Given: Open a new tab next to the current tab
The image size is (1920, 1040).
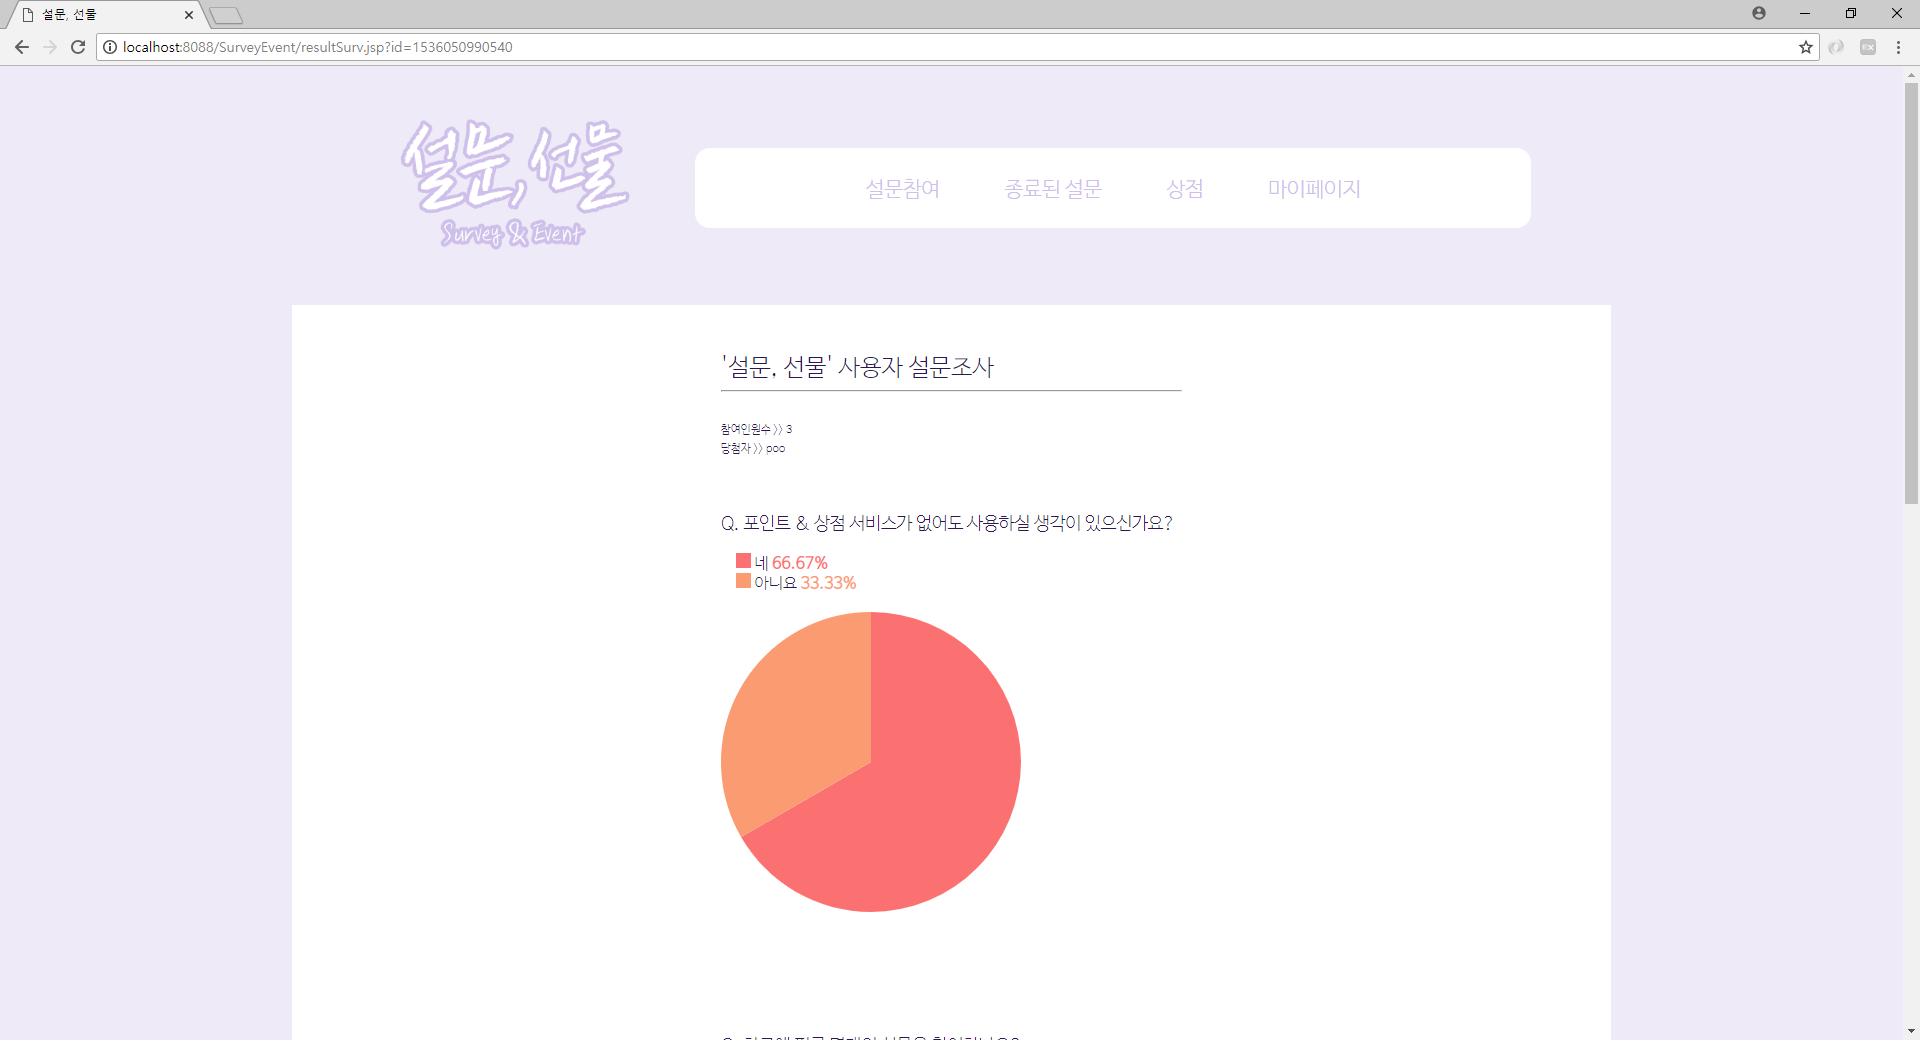Looking at the screenshot, I should [x=226, y=15].
